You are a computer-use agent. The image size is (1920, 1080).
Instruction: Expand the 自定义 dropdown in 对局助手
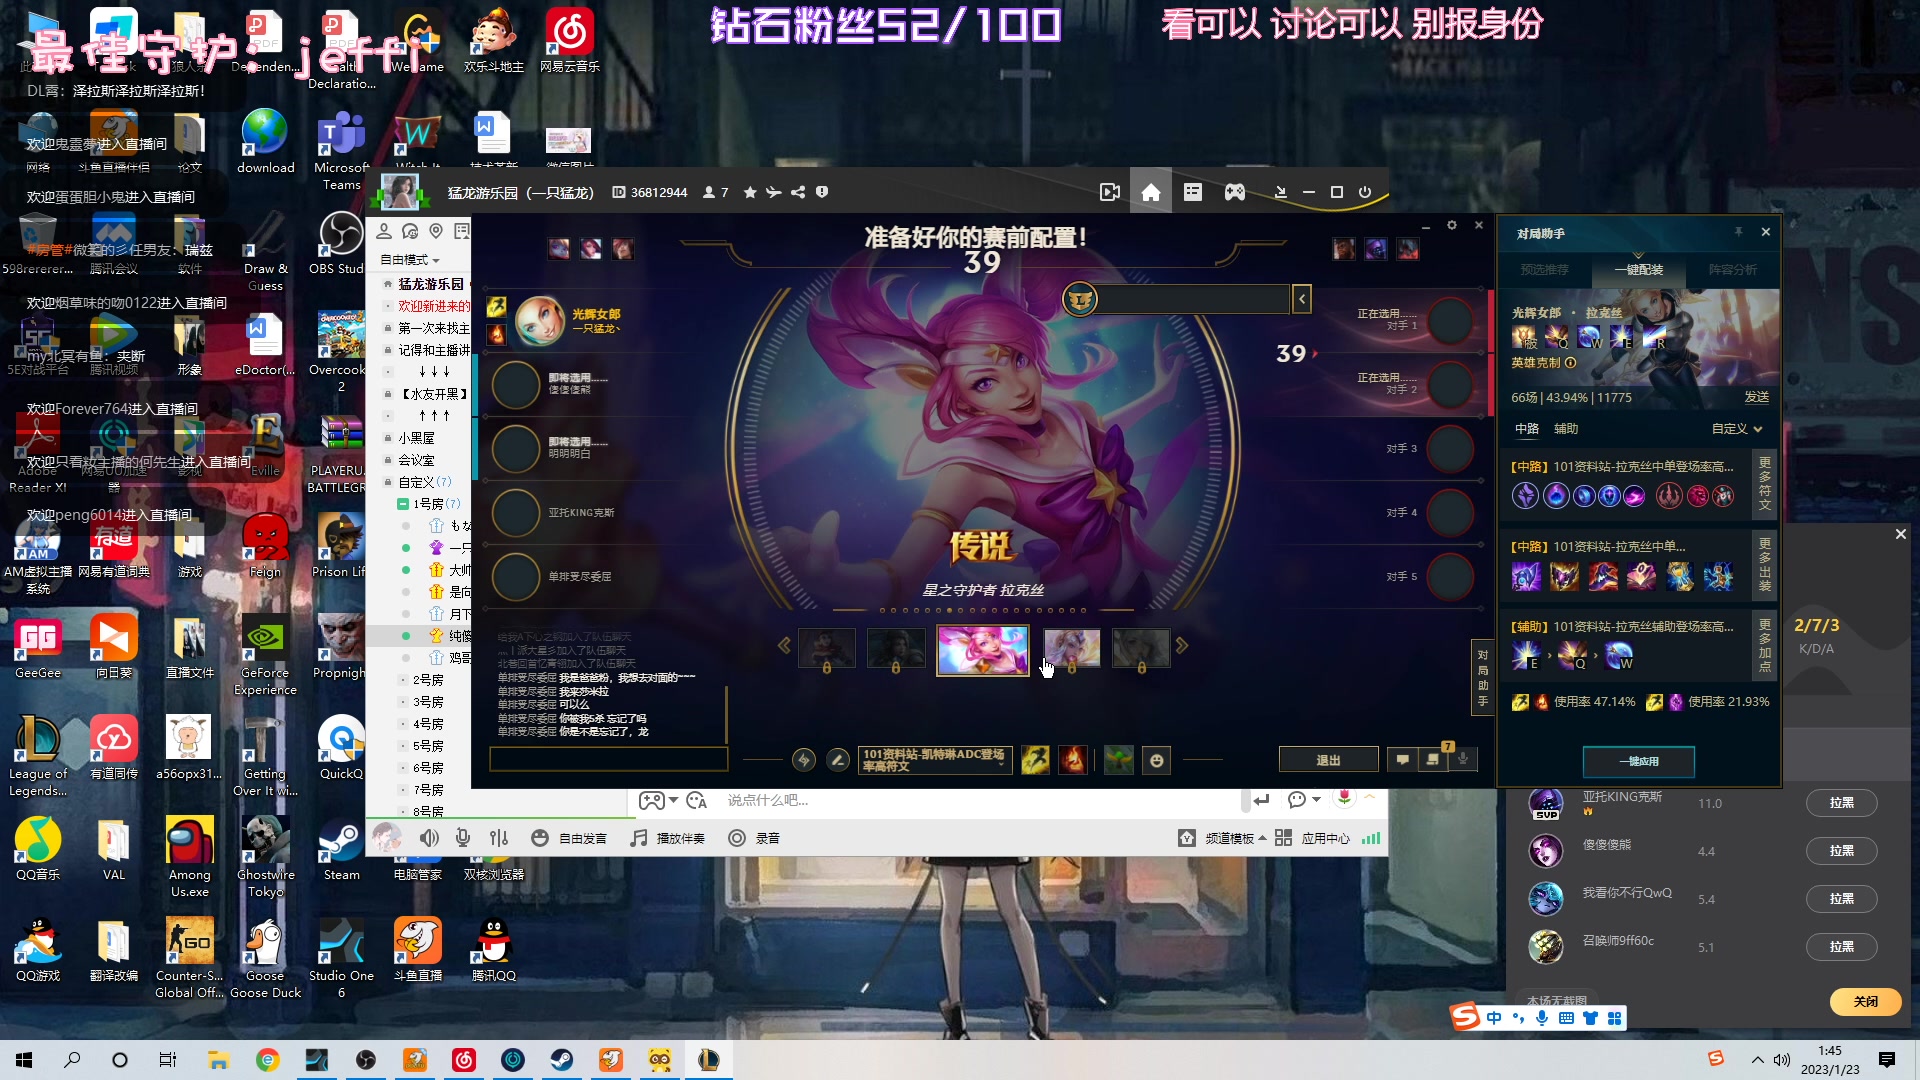coord(1735,428)
